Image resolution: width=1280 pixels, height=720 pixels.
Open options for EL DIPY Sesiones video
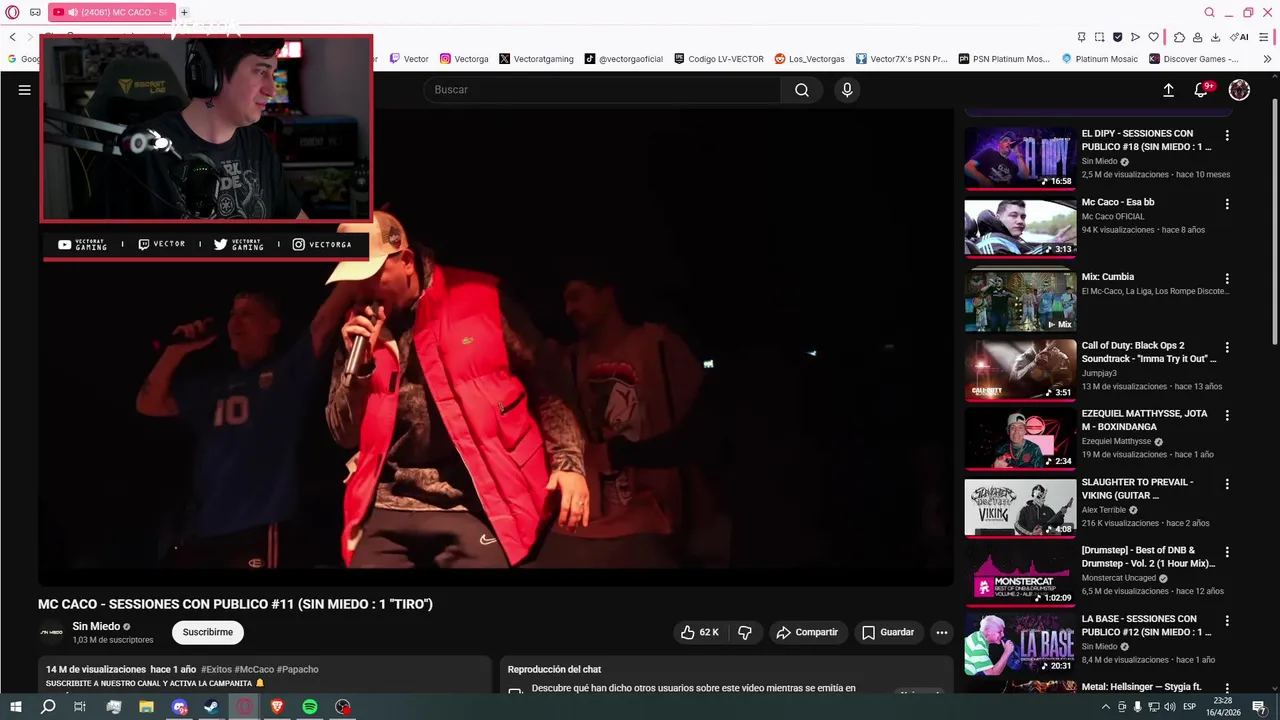click(x=1227, y=135)
